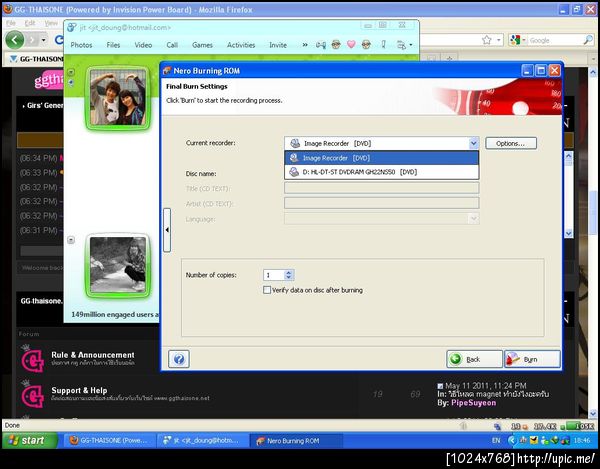Select Image Recorder [DVD] in the list
Screen dimensions: 600x469
pyautogui.click(x=382, y=158)
